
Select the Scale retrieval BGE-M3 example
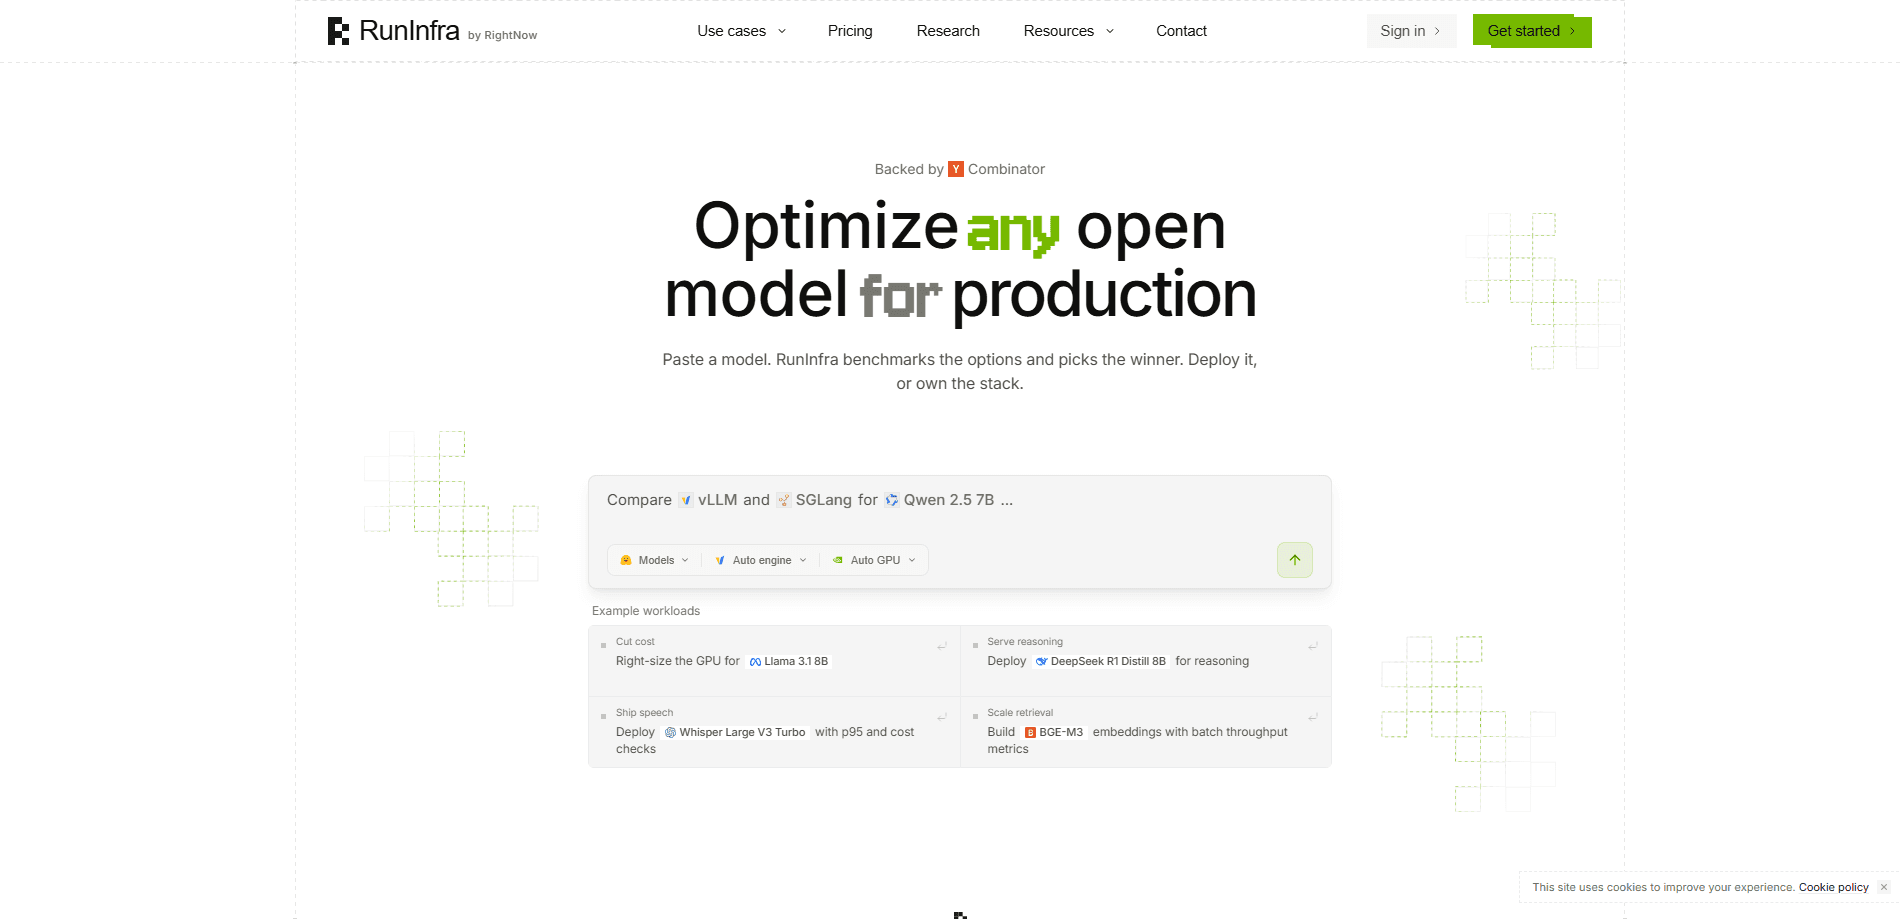point(1146,732)
